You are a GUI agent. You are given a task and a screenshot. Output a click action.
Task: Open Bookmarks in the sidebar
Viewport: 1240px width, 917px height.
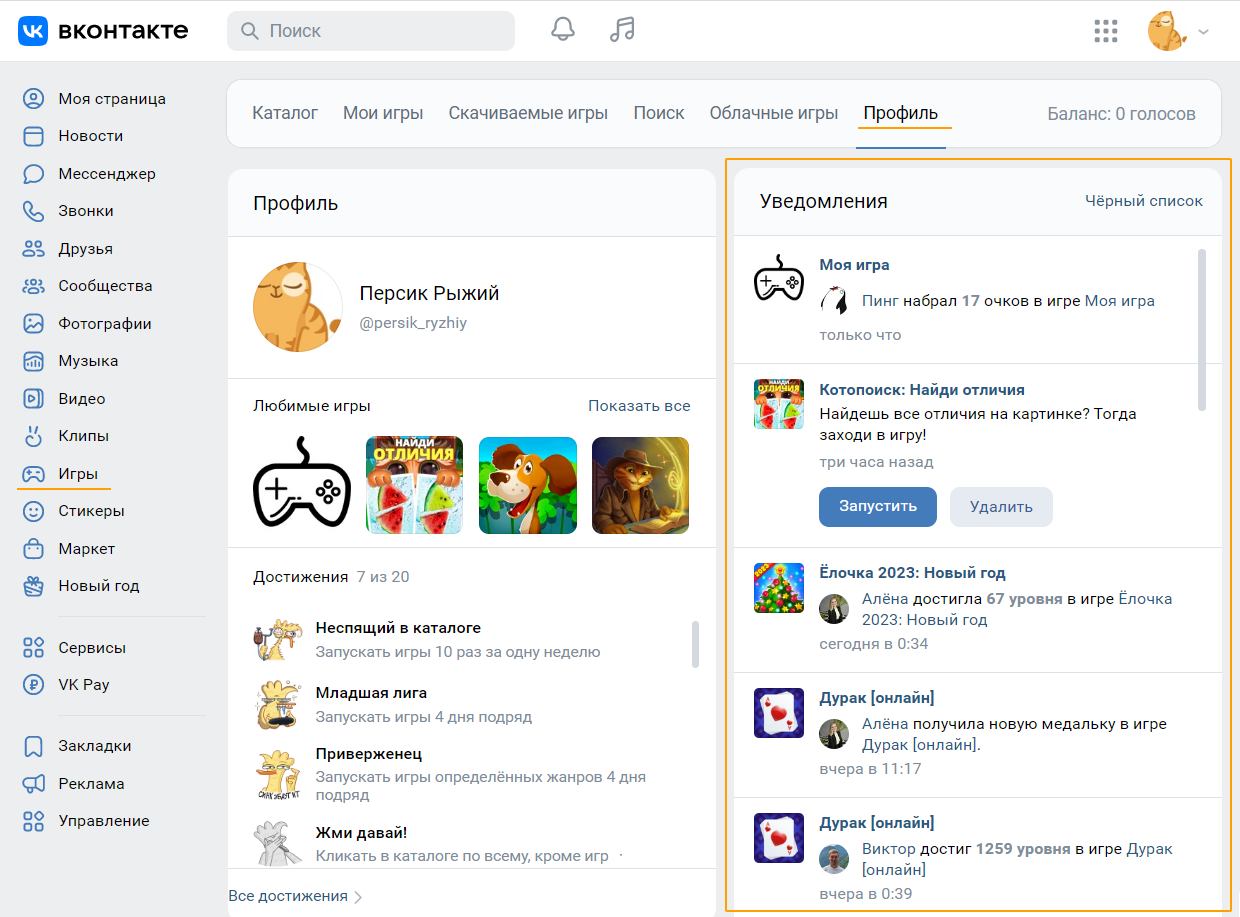(x=94, y=746)
